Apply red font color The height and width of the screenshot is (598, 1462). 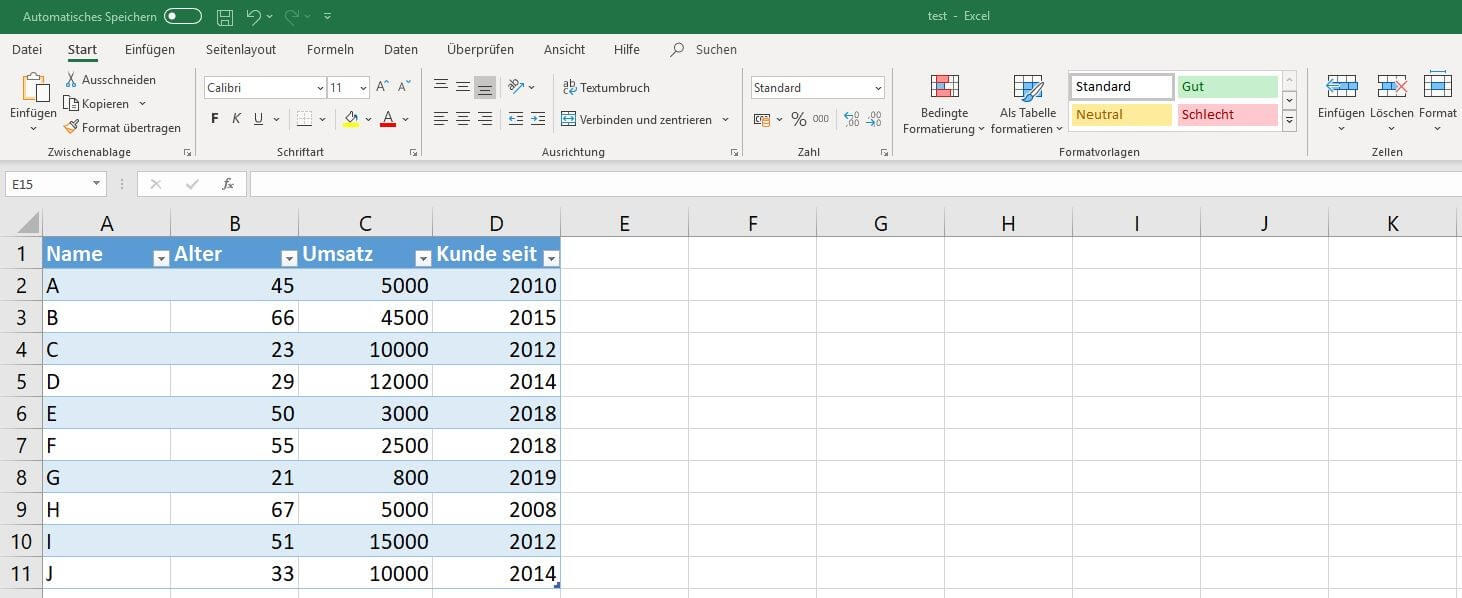click(388, 119)
